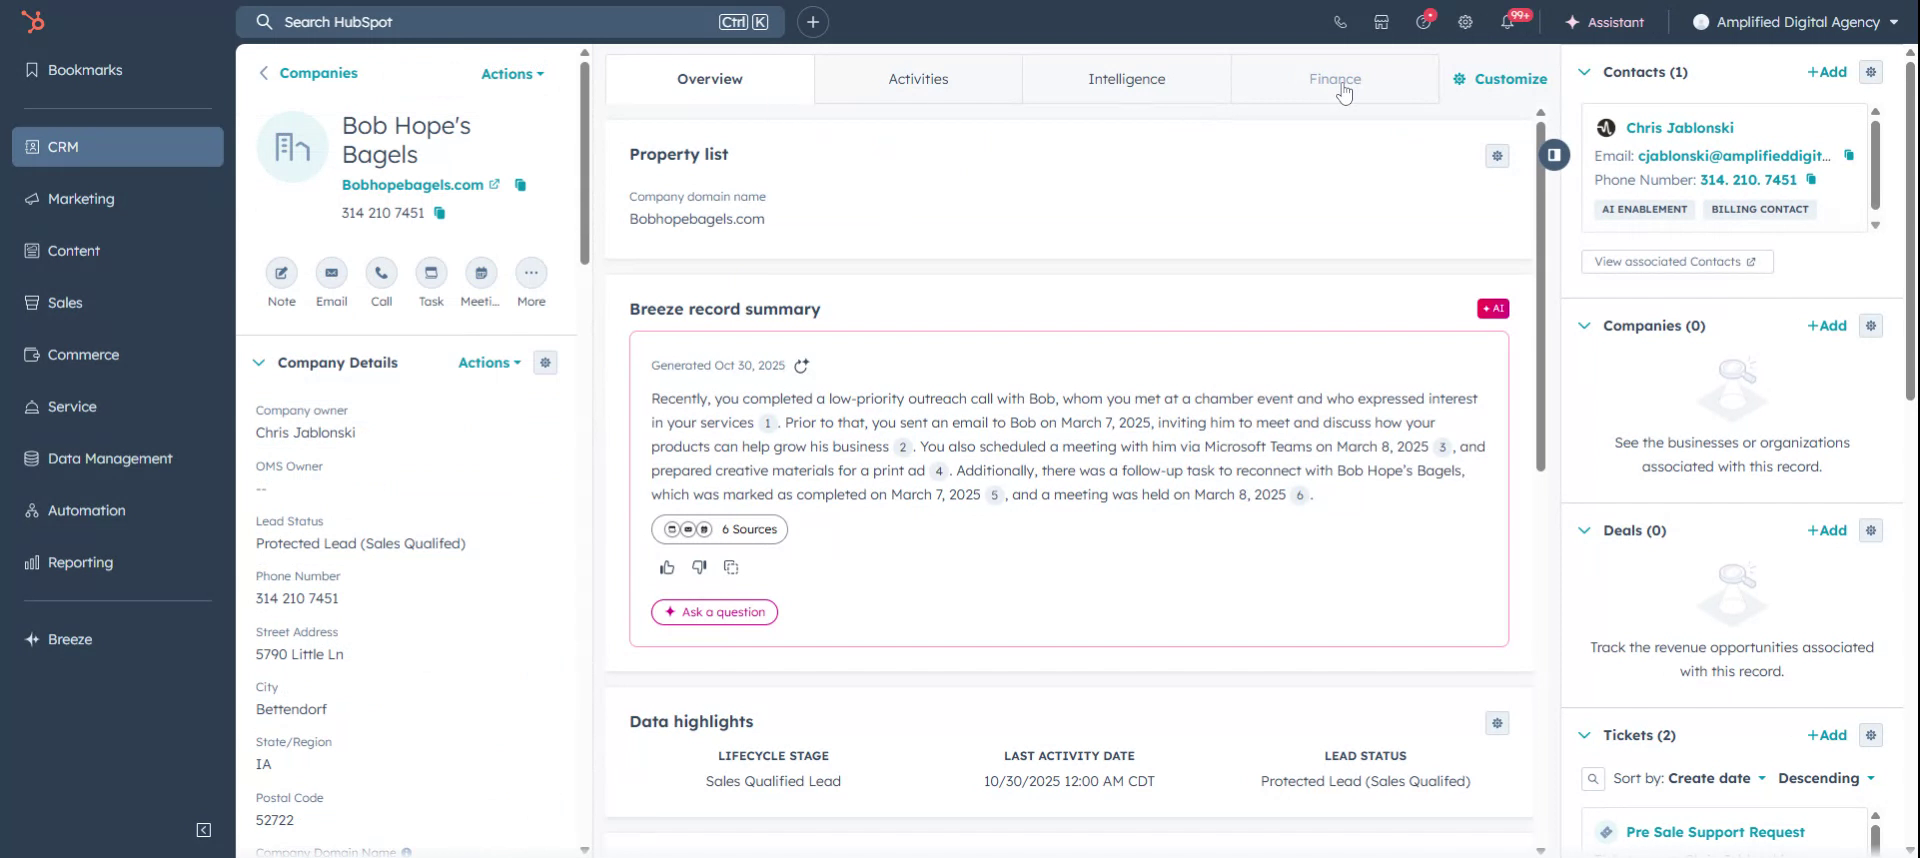Give thumbs down on the Breeze summary
Viewport: 1920px width, 858px height.
[699, 568]
